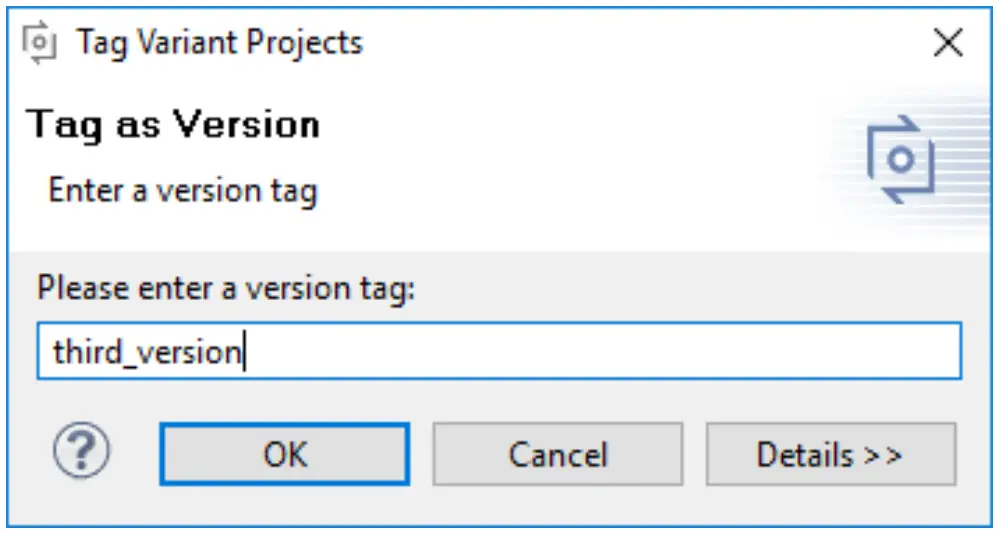Click the "Enter a version tag" subtitle
998x533 pixels.
coord(182,190)
